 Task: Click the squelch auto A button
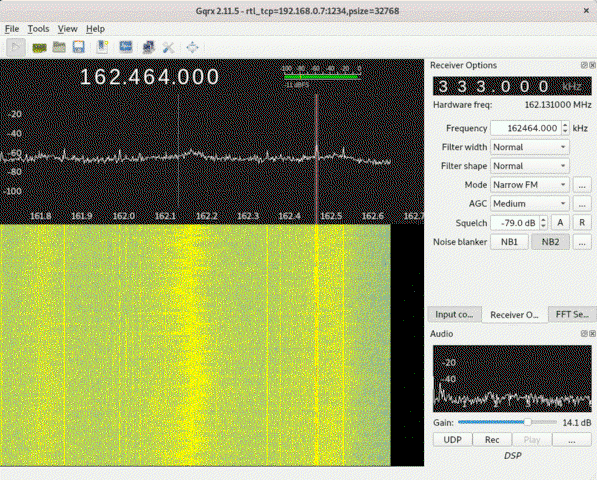[x=560, y=223]
